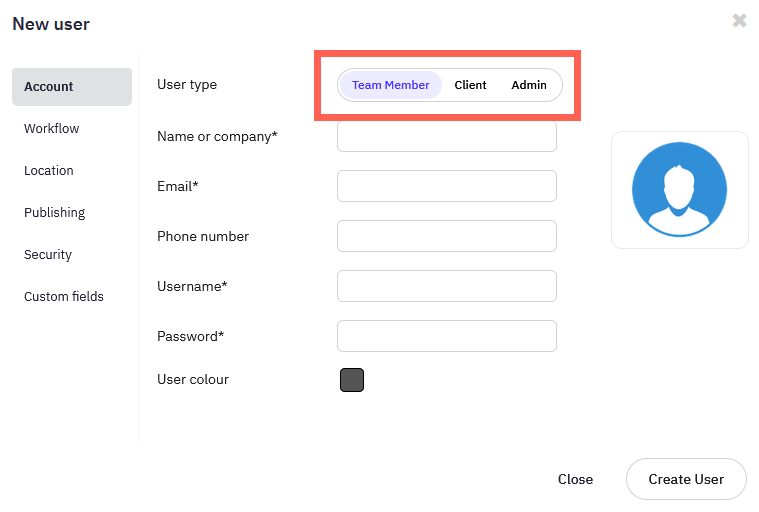This screenshot has height=512, width=759.
Task: Click the Close text button
Action: (x=575, y=479)
